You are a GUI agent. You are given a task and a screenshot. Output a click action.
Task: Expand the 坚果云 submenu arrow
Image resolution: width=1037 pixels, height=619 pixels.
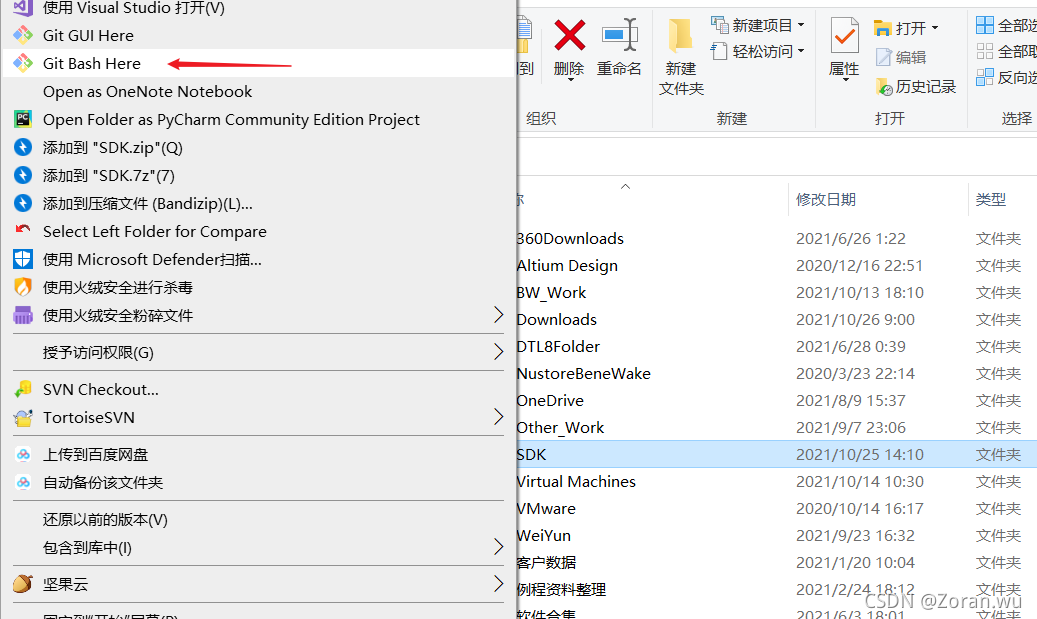(x=499, y=584)
